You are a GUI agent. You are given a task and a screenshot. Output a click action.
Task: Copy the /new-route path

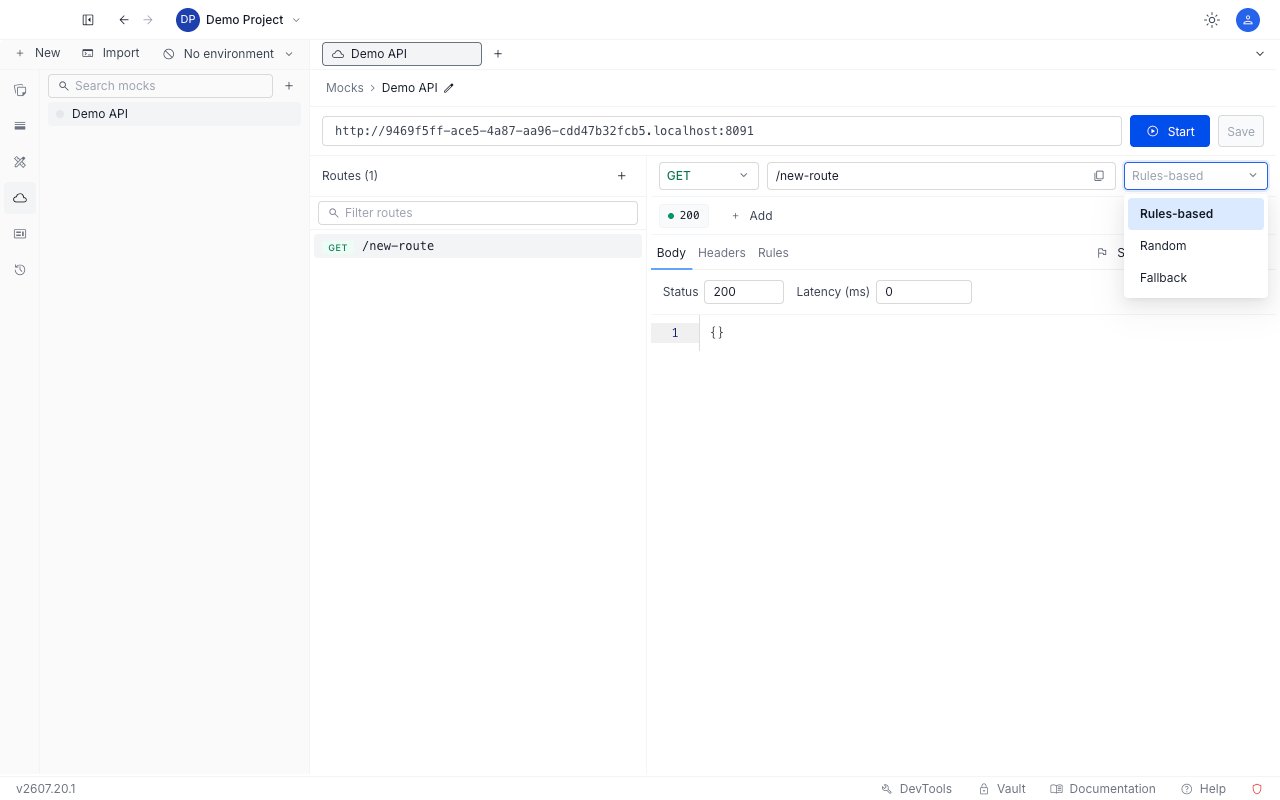(x=1099, y=176)
